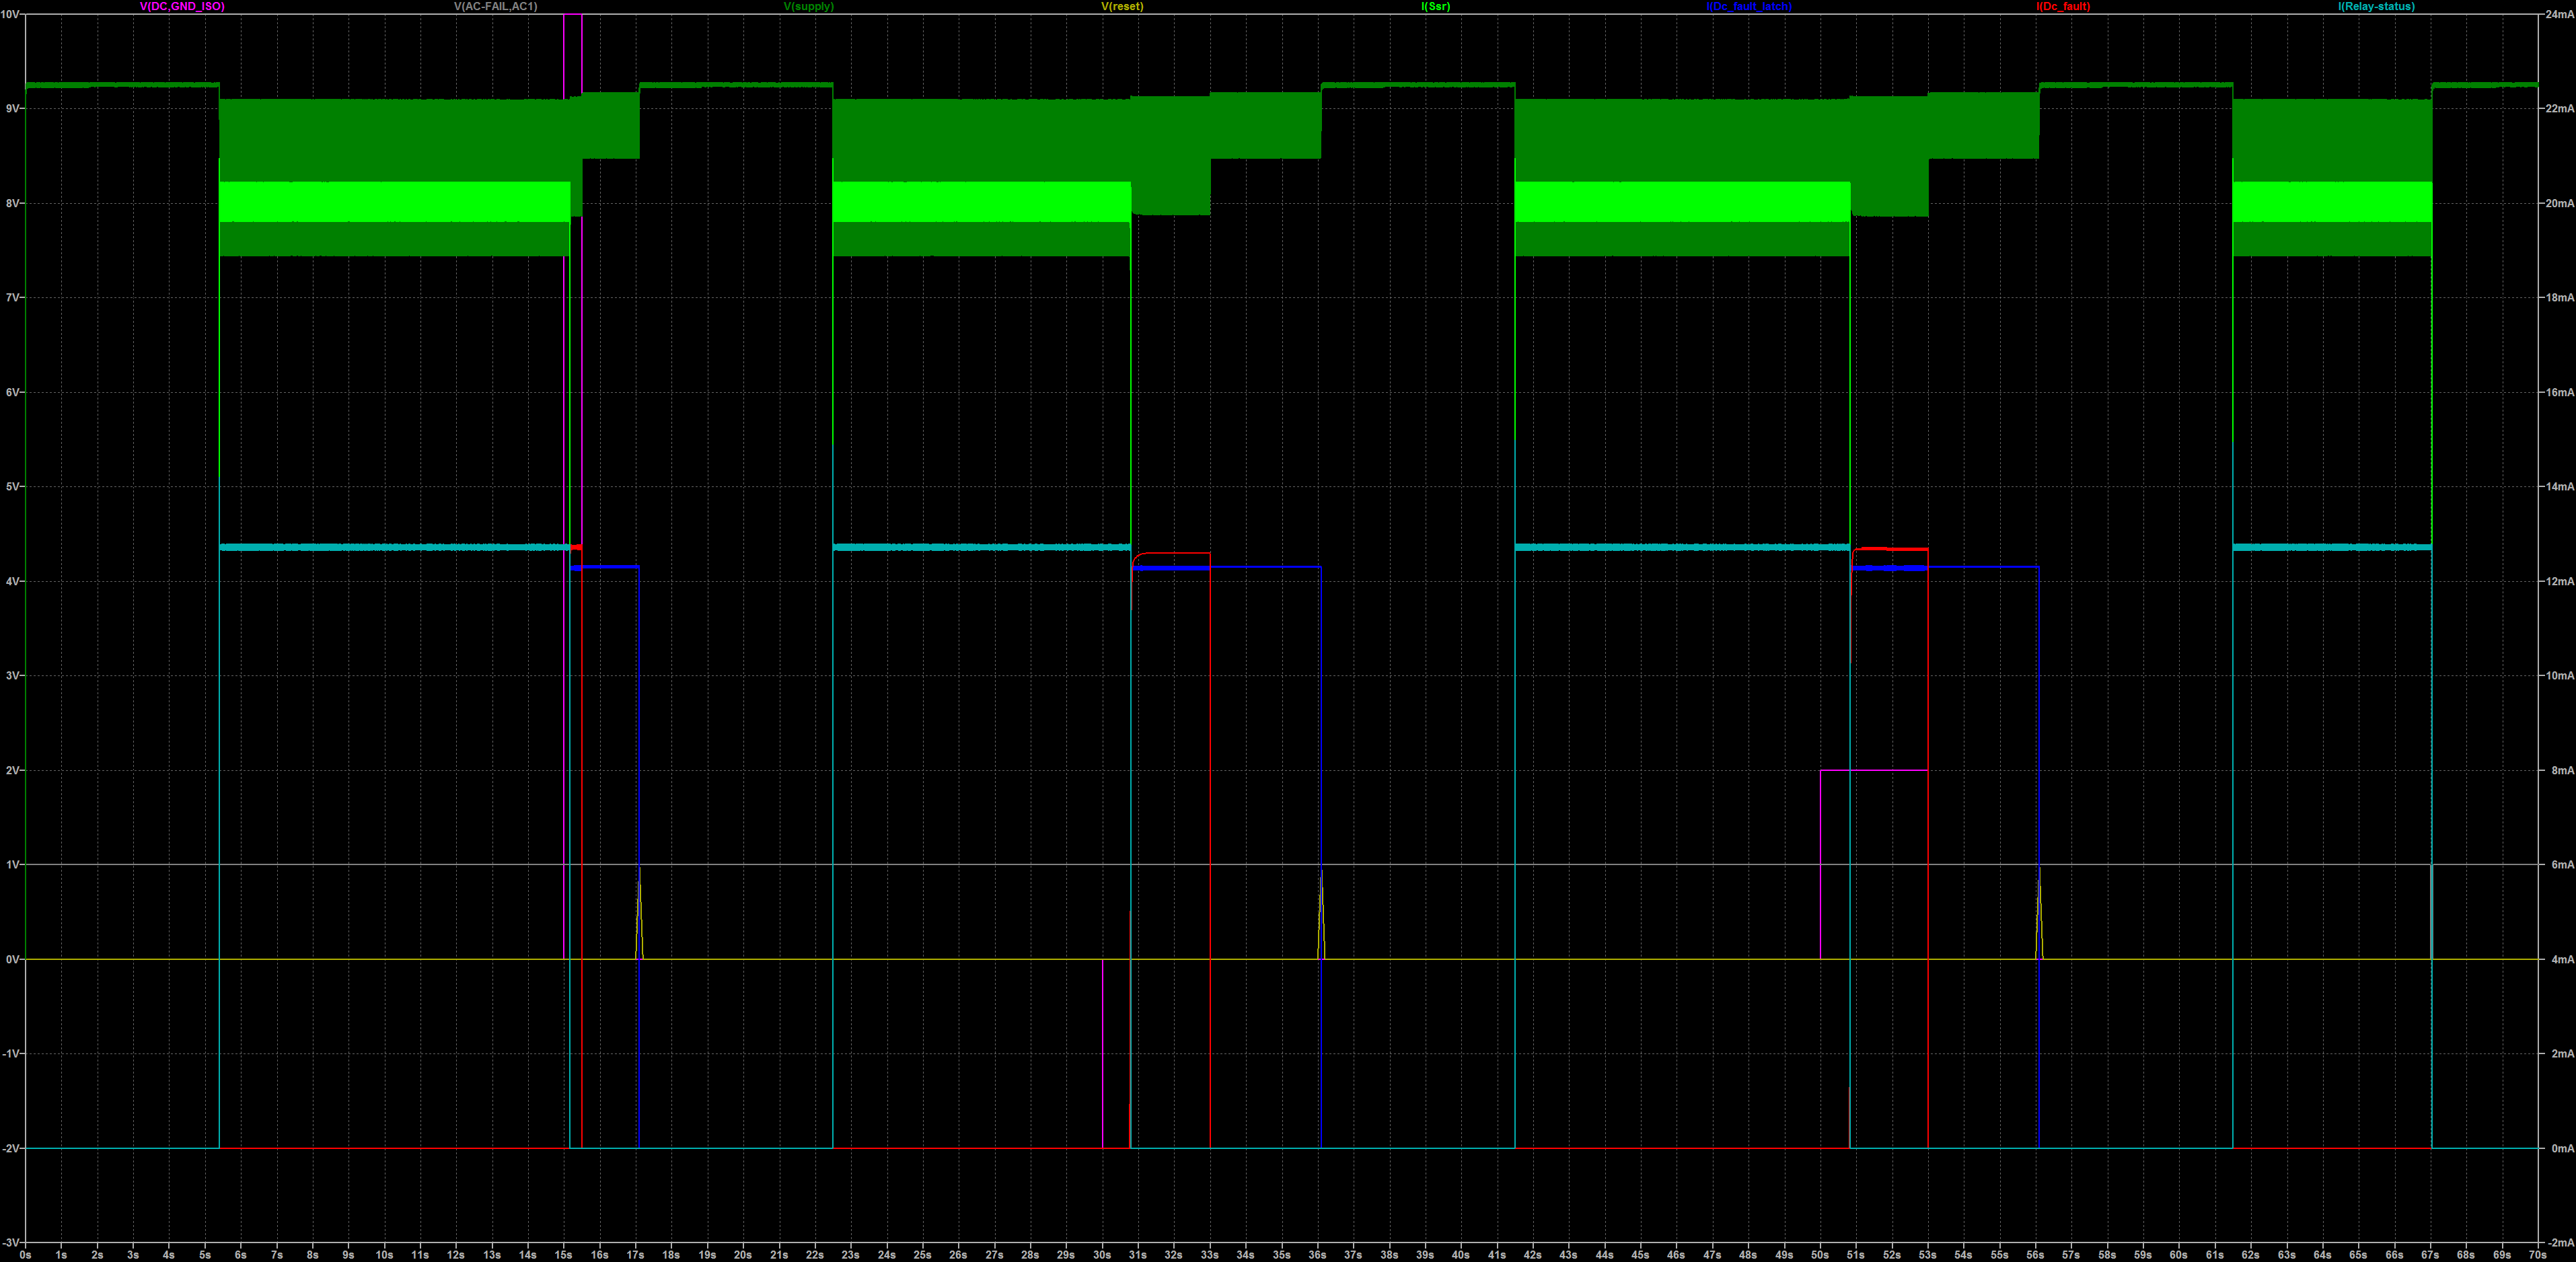Click the 8mA tick on the current axis
Image resolution: width=2576 pixels, height=1262 pixels.
[2562, 771]
